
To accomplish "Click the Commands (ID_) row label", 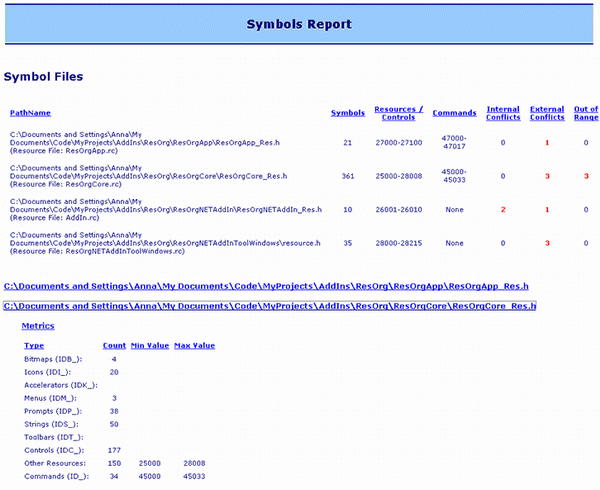I will click(x=57, y=476).
